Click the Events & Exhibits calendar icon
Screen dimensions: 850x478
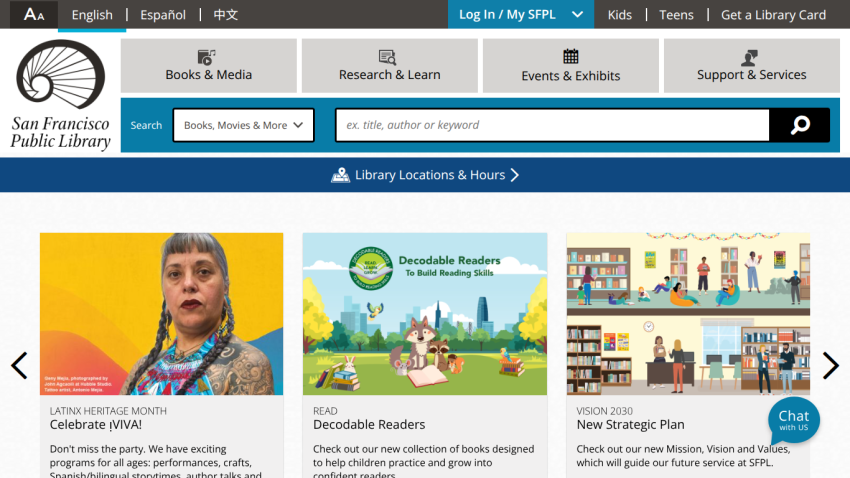click(x=570, y=56)
